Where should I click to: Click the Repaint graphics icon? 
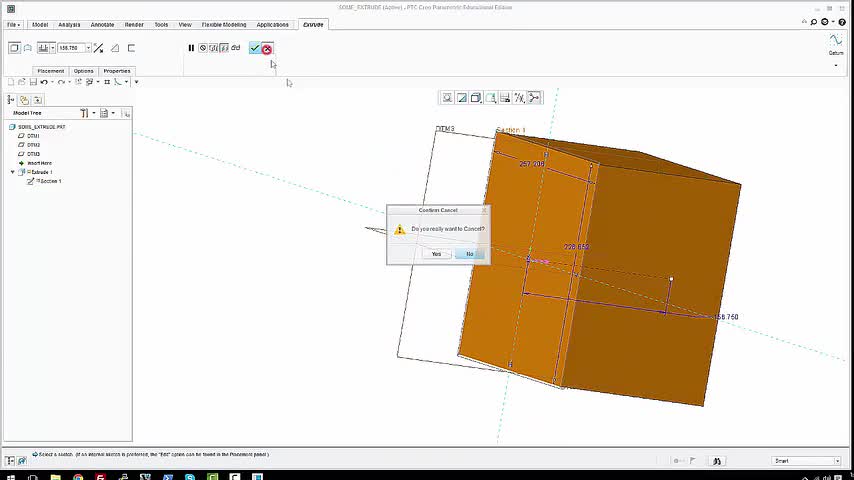(x=462, y=98)
